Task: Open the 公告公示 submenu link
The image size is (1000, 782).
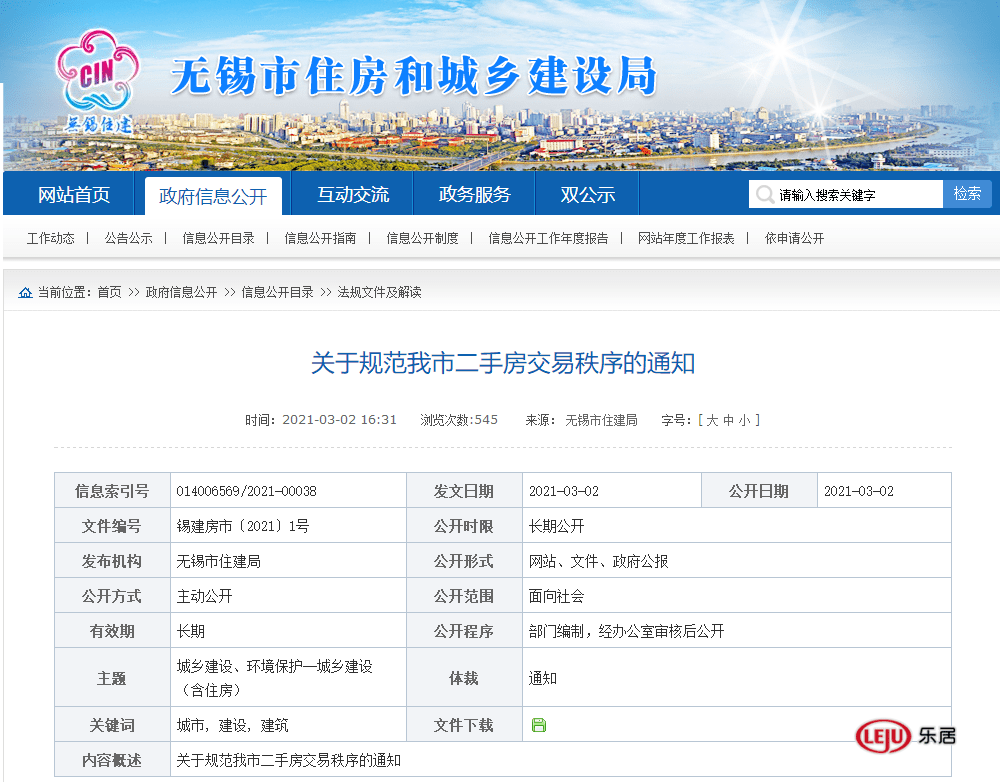Action: tap(128, 238)
